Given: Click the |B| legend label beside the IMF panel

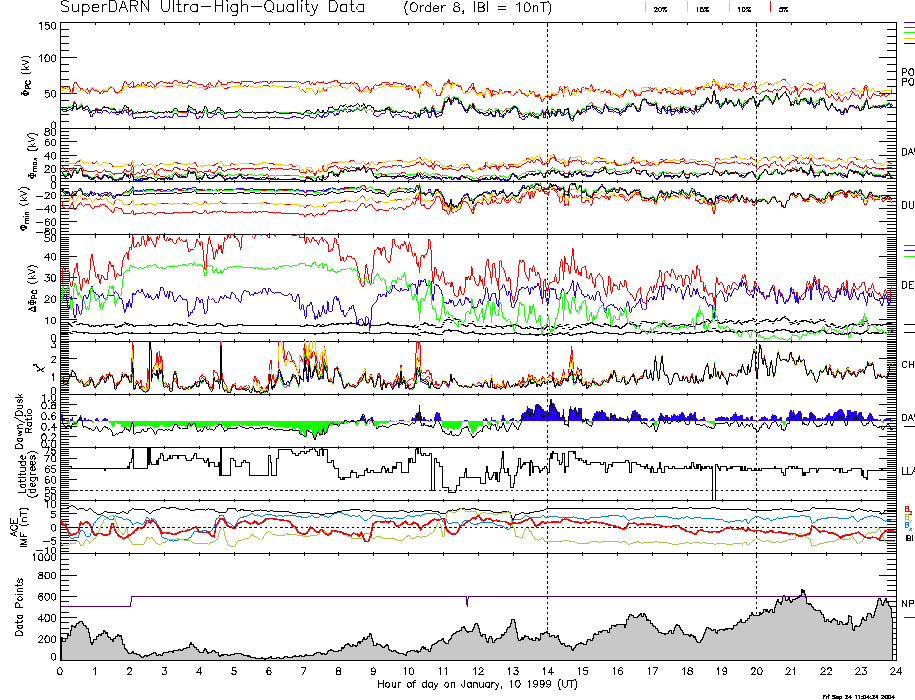Looking at the screenshot, I should (908, 539).
